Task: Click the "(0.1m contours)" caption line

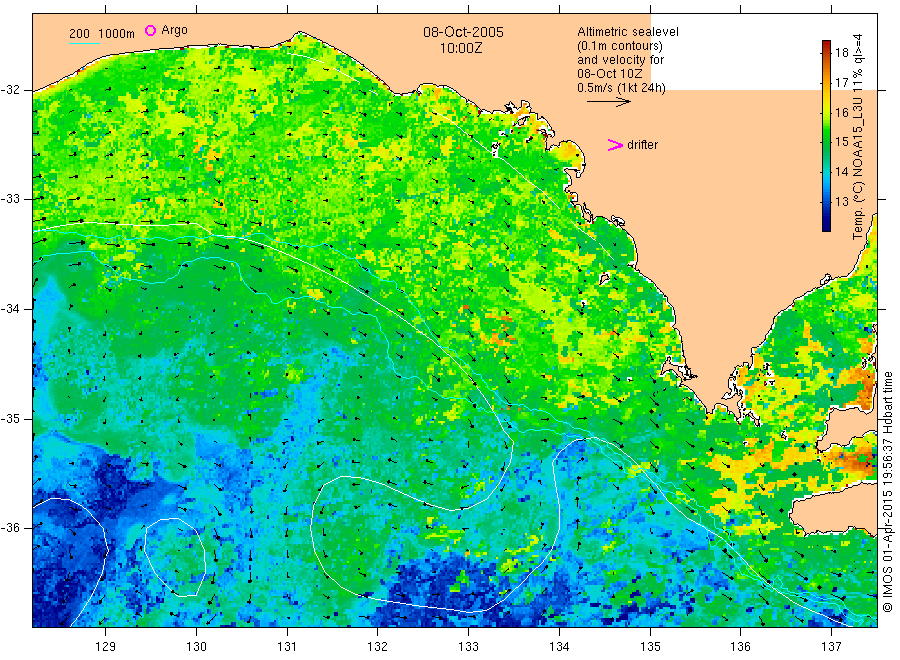Action: [x=620, y=46]
